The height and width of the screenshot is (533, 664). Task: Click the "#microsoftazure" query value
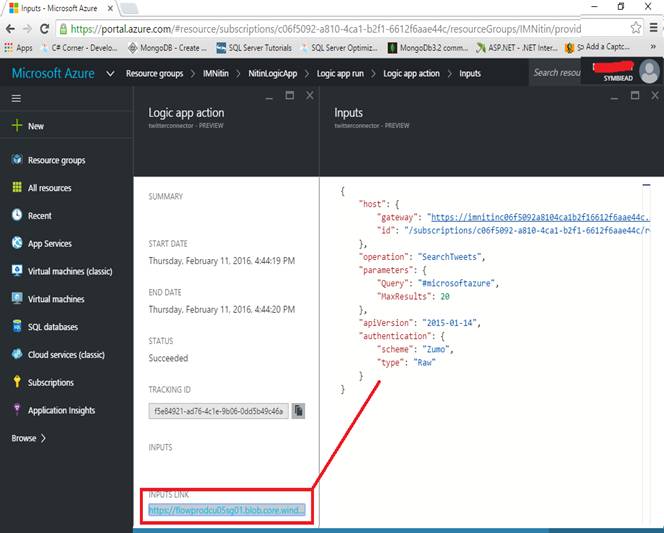(x=456, y=283)
